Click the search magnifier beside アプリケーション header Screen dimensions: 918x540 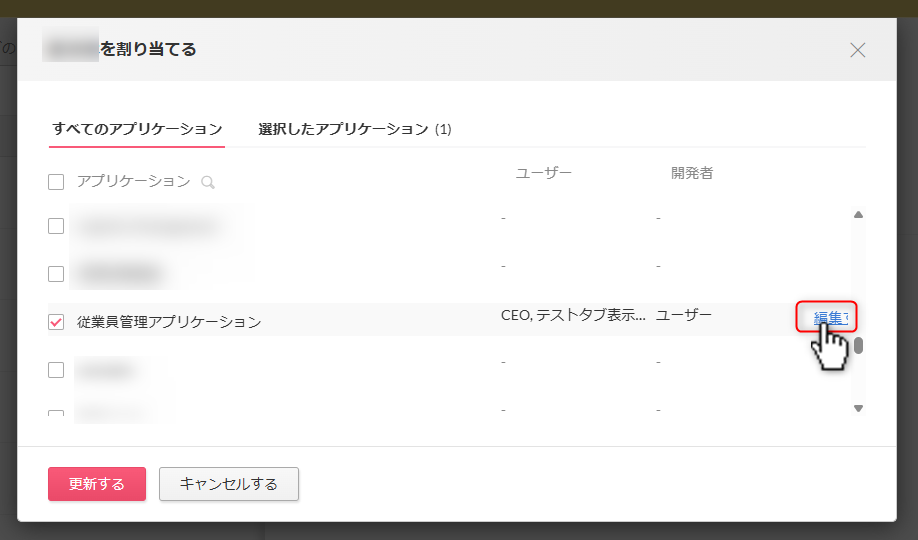pyautogui.click(x=208, y=182)
